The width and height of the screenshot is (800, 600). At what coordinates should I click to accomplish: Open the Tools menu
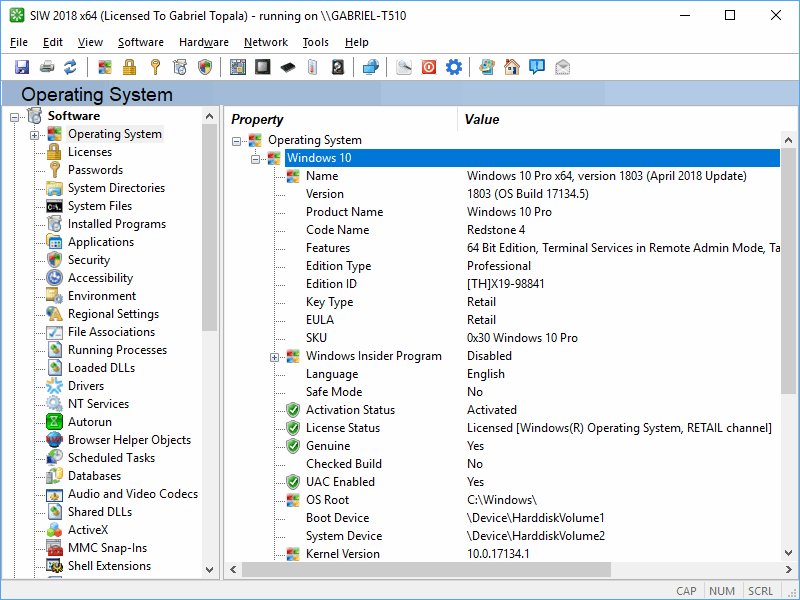point(315,42)
